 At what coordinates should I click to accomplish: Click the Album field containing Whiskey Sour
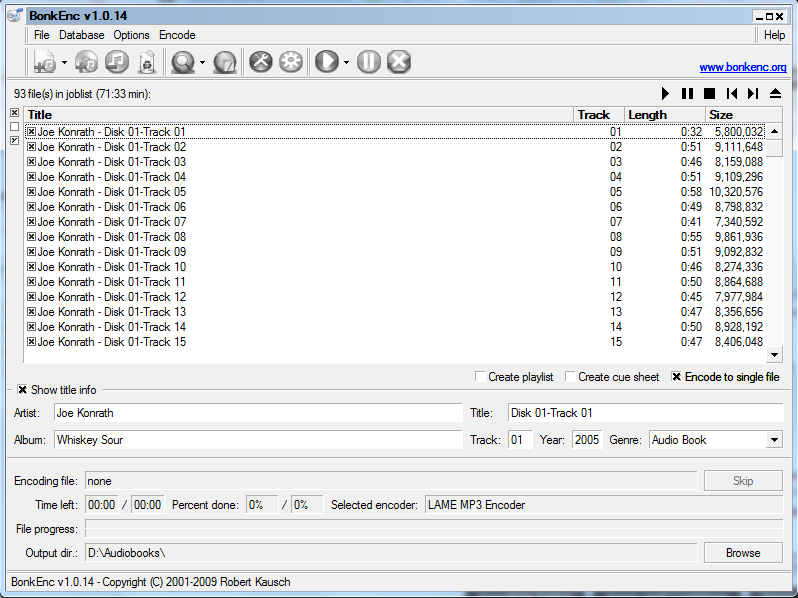coord(258,440)
